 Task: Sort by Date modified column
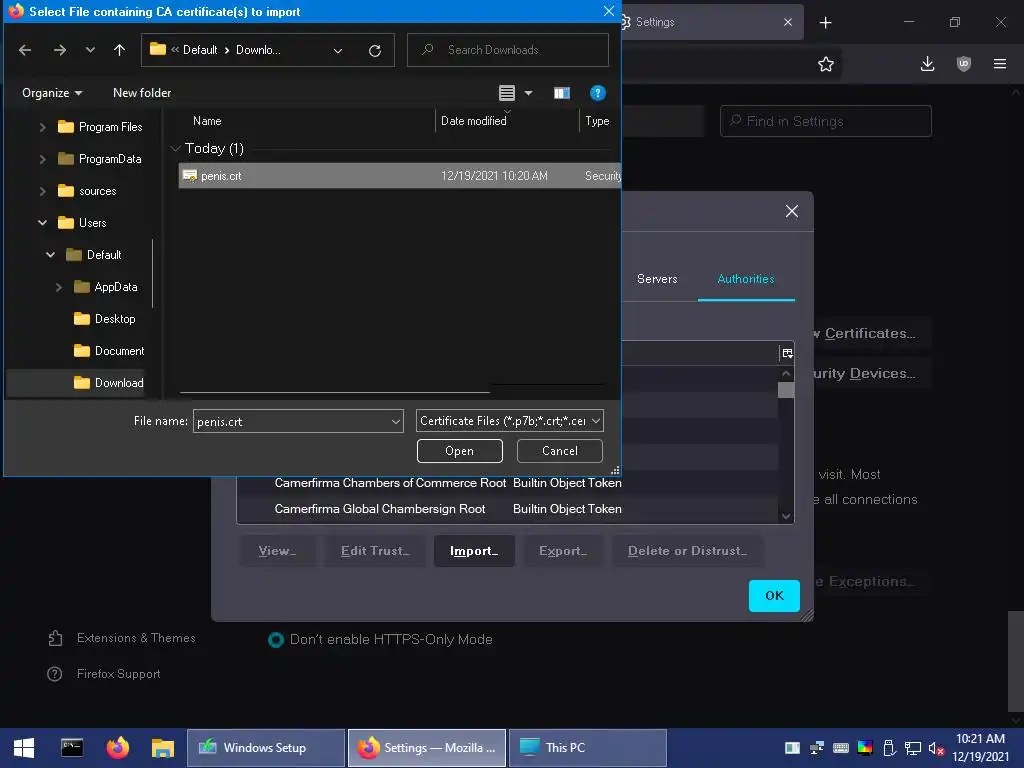[473, 121]
